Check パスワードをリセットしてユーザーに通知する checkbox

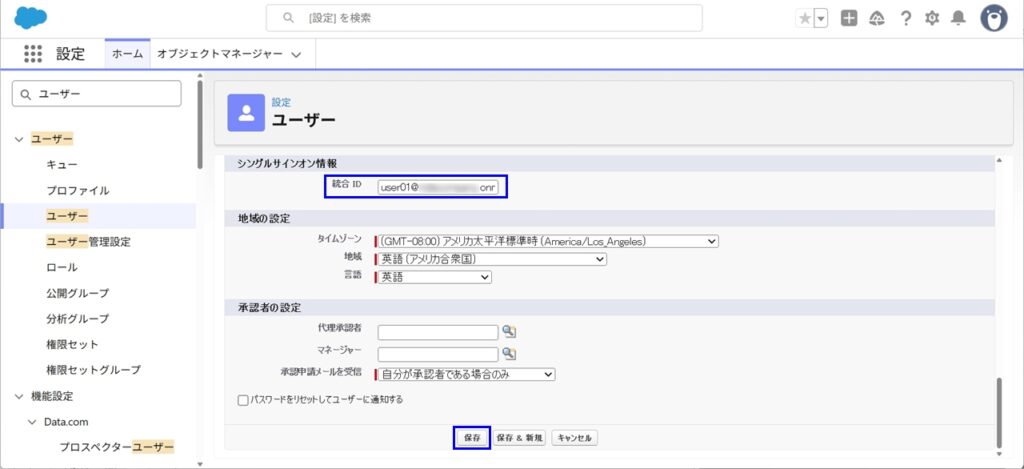(x=243, y=400)
